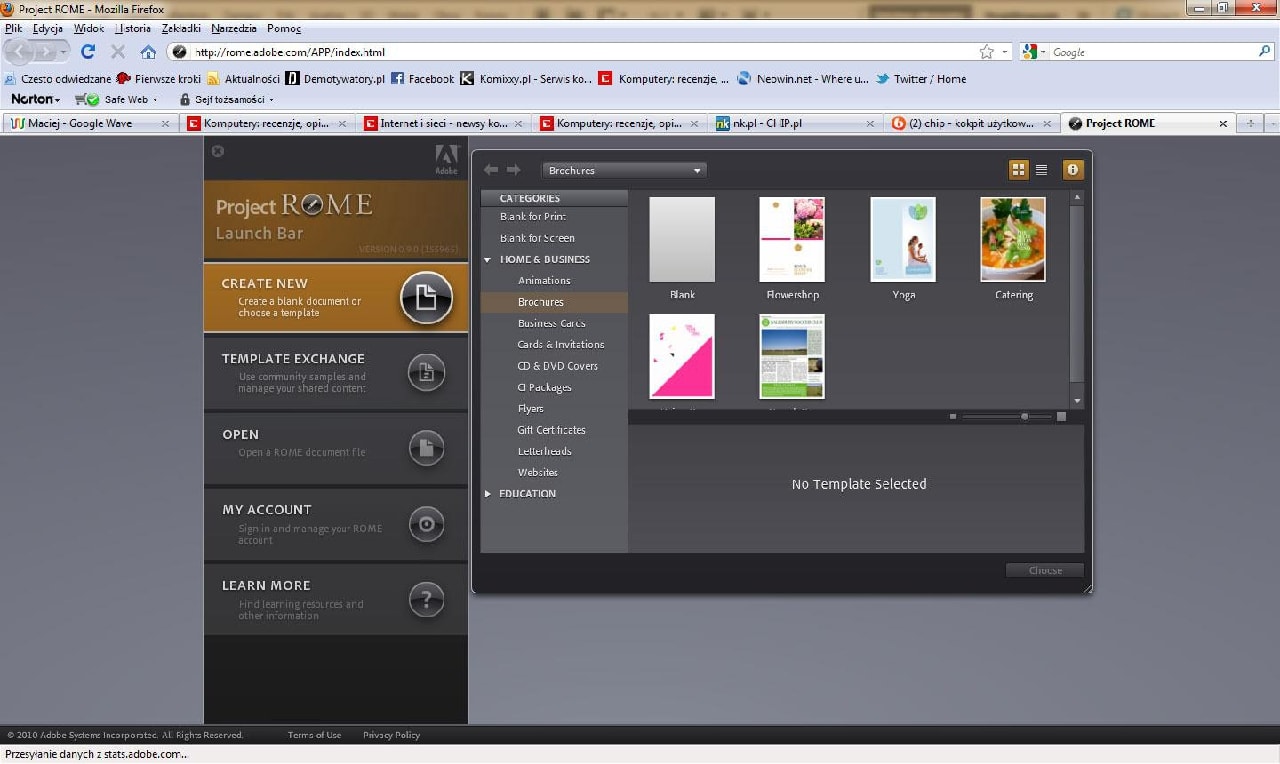Switch to list view
Viewport: 1280px width, 764px height.
coord(1041,170)
